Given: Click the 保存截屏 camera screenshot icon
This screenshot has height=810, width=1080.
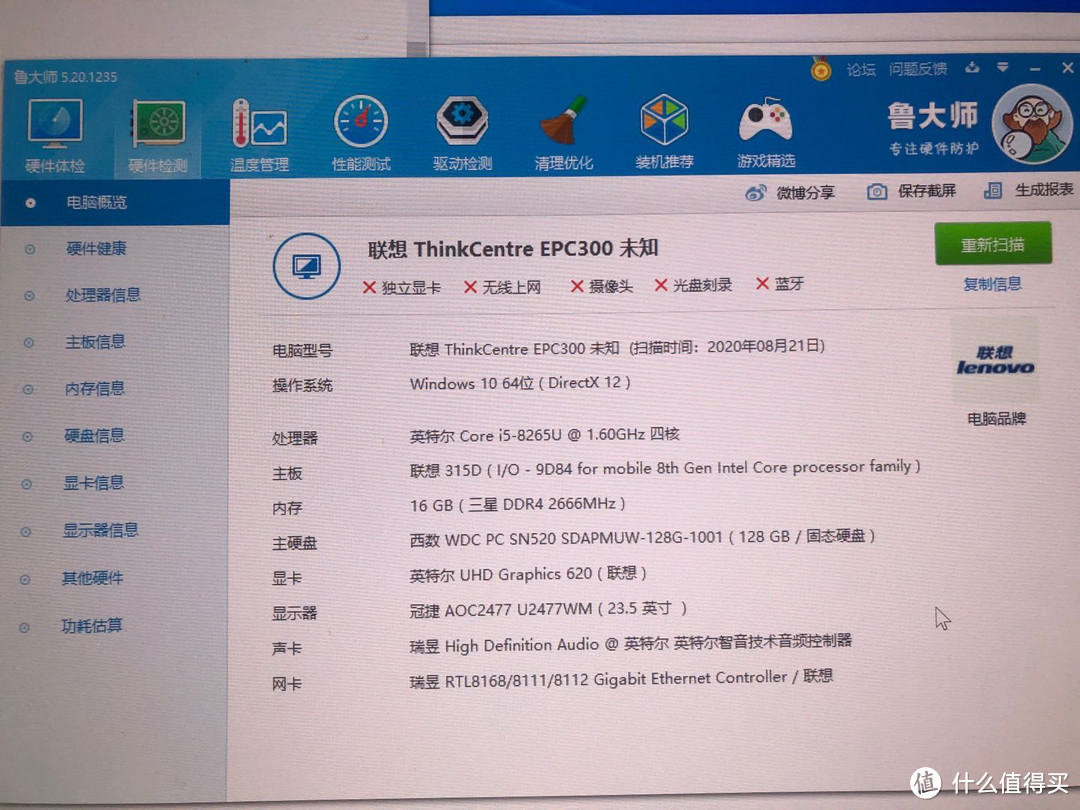Looking at the screenshot, I should coord(877,192).
